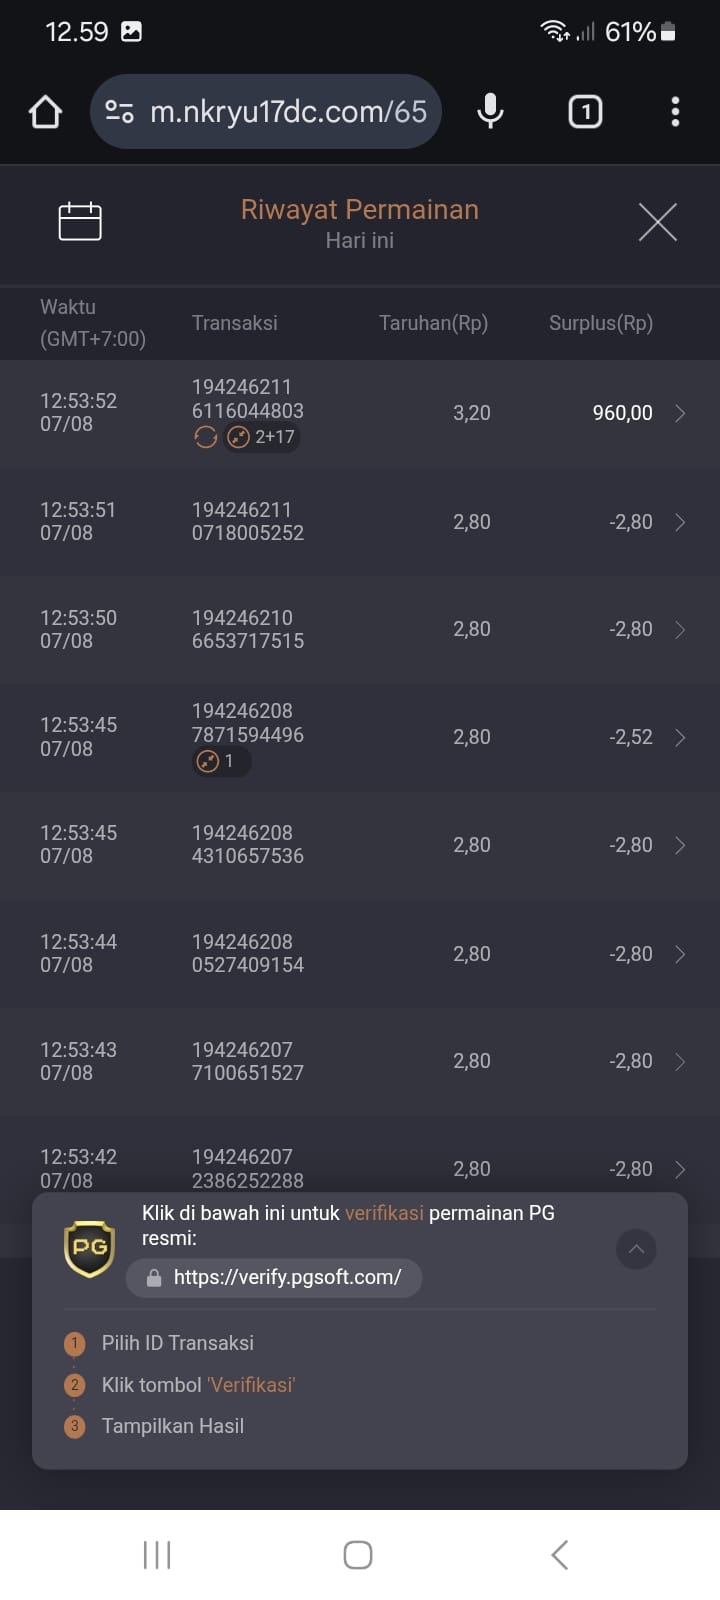Tap the microphone voice search icon
Screen dimensions: 720x1600
[x=490, y=111]
